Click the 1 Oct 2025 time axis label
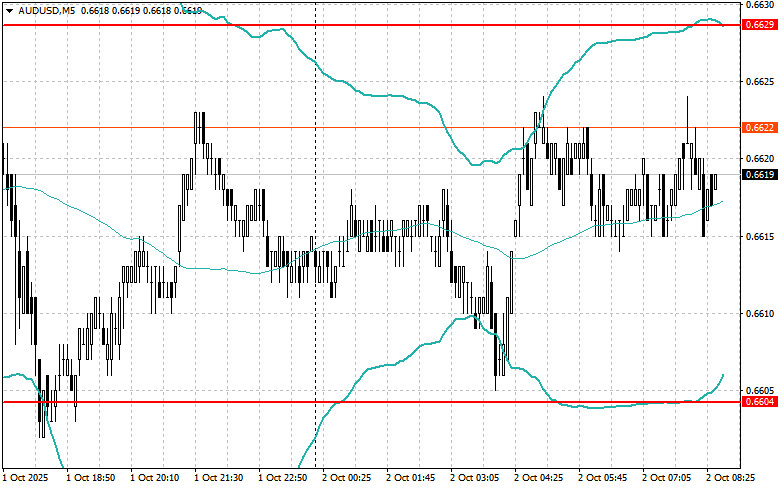Viewport: 781px width, 489px height. point(25,478)
